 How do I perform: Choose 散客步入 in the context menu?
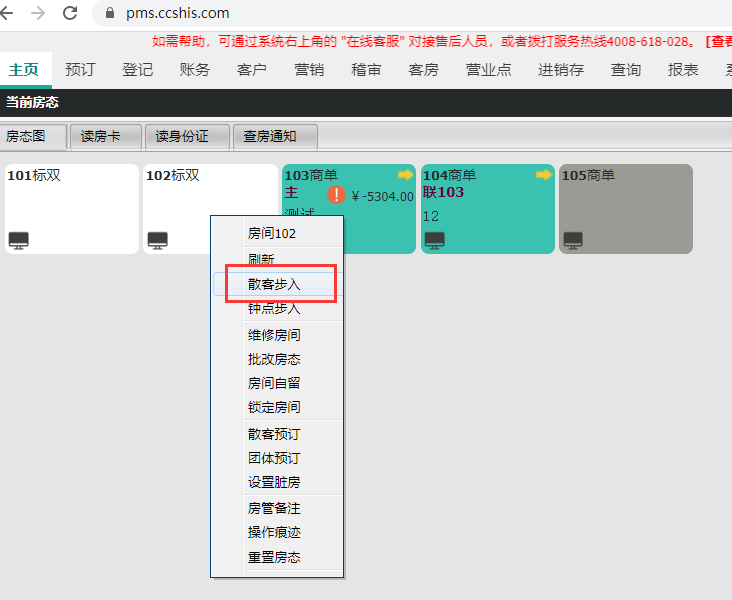coord(278,284)
